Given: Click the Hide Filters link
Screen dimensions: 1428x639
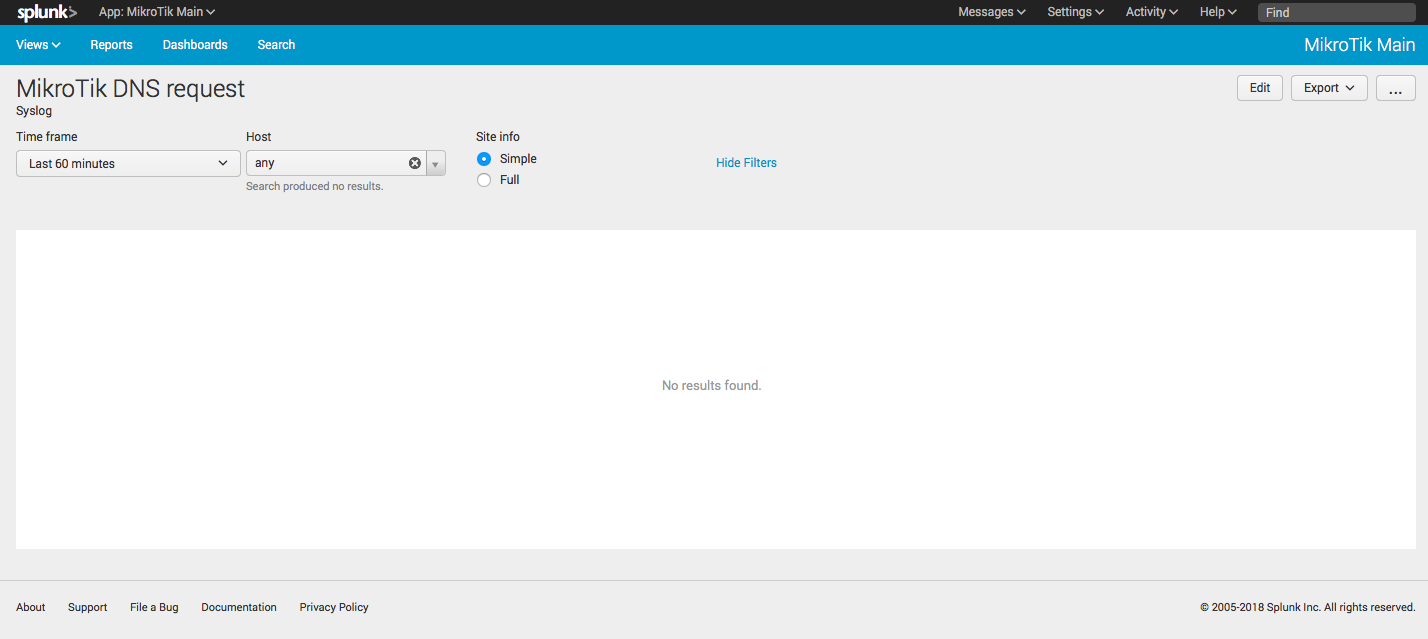Looking at the screenshot, I should [x=746, y=163].
